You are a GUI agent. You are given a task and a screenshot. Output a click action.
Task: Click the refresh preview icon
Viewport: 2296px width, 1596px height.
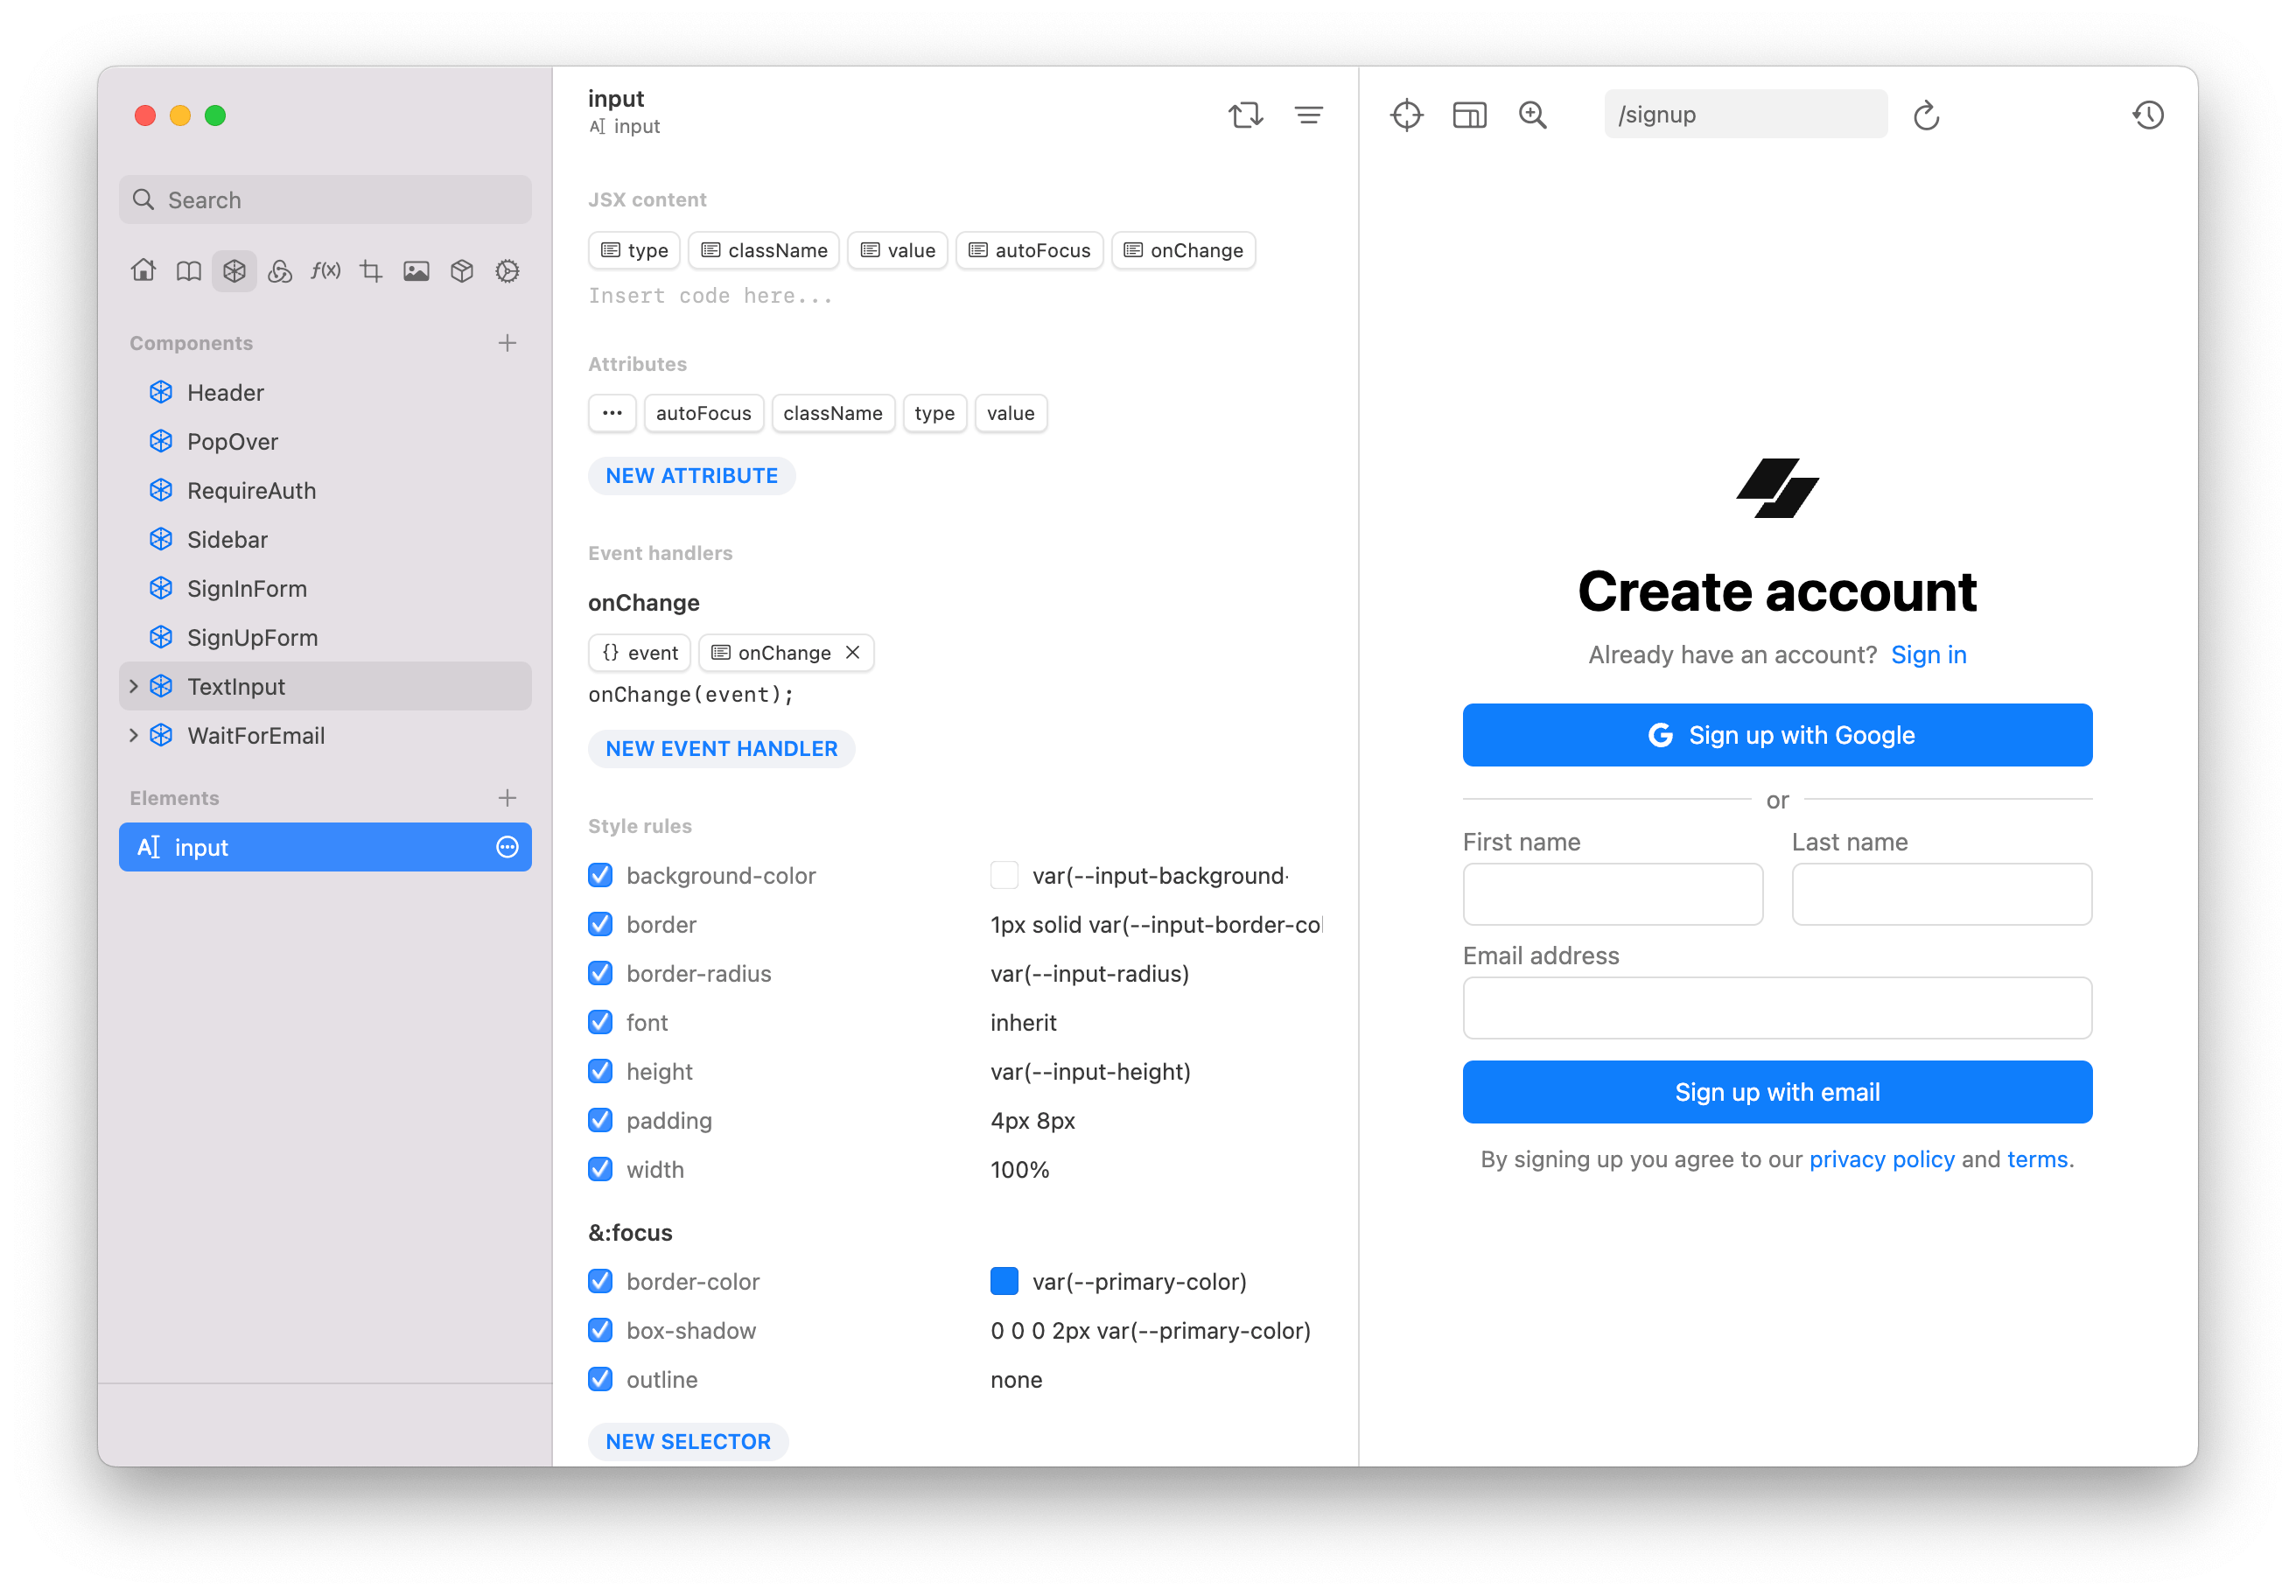1927,115
